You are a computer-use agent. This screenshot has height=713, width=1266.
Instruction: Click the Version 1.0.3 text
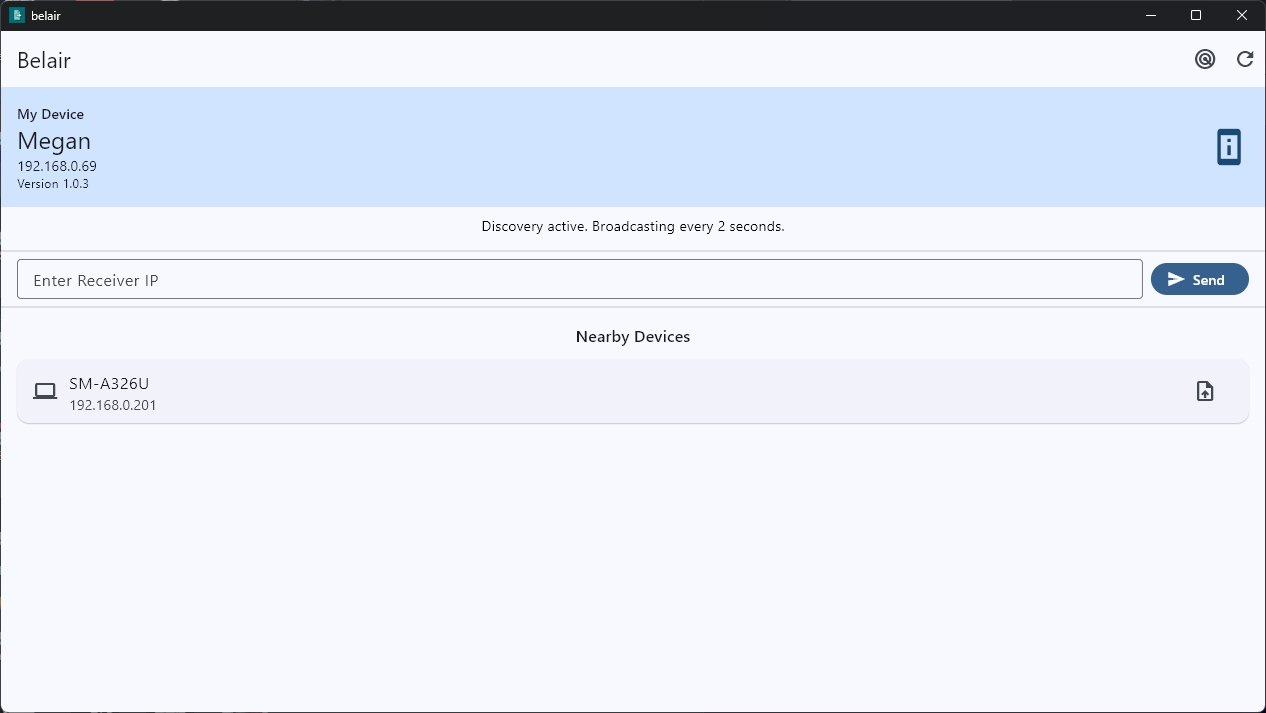(x=53, y=184)
